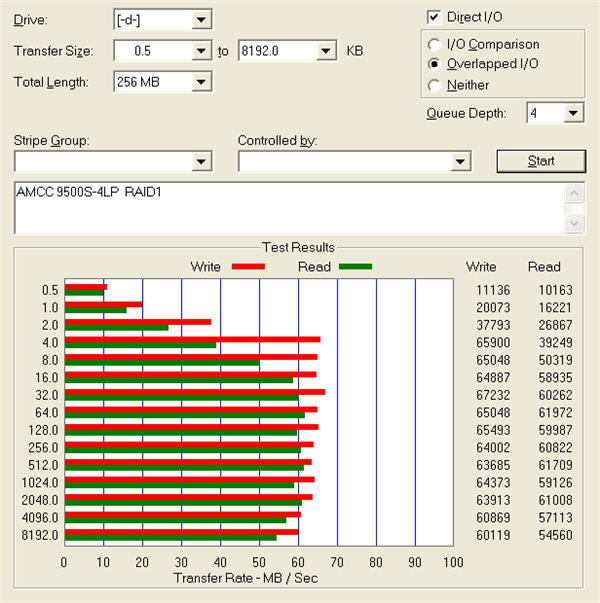Click the write value 63913
This screenshot has width=600, height=603.
click(493, 500)
